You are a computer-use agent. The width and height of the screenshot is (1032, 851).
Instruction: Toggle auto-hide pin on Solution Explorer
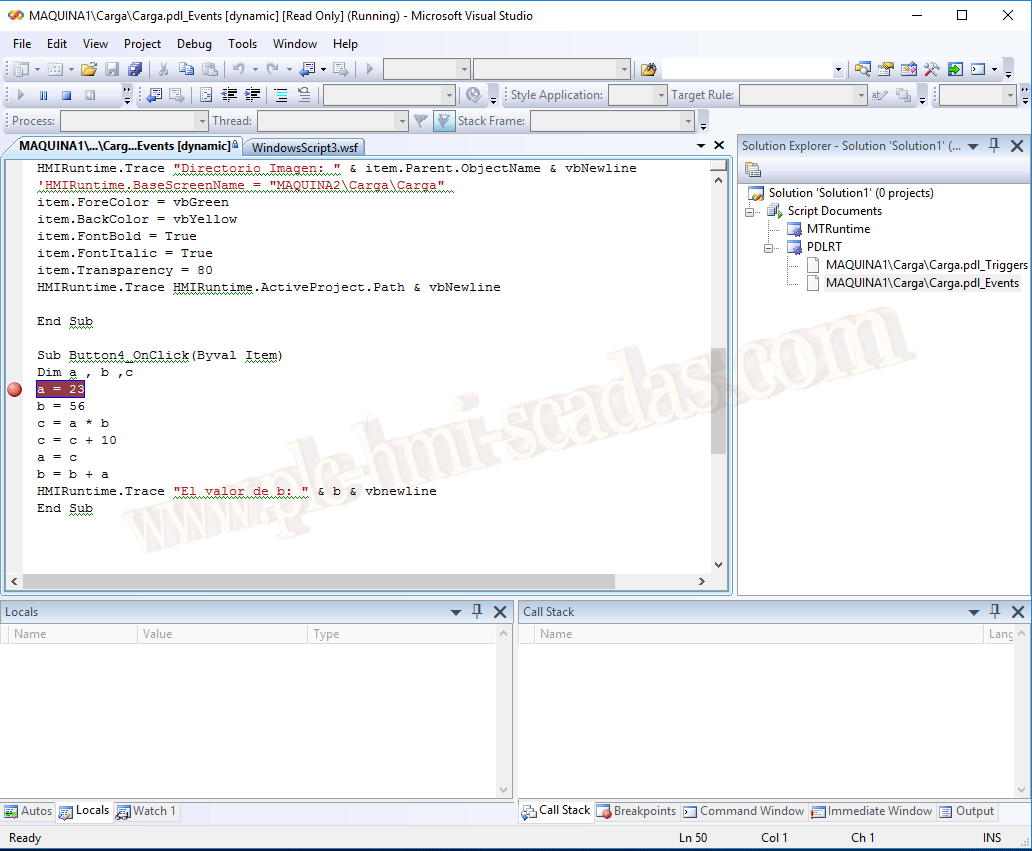pos(994,145)
